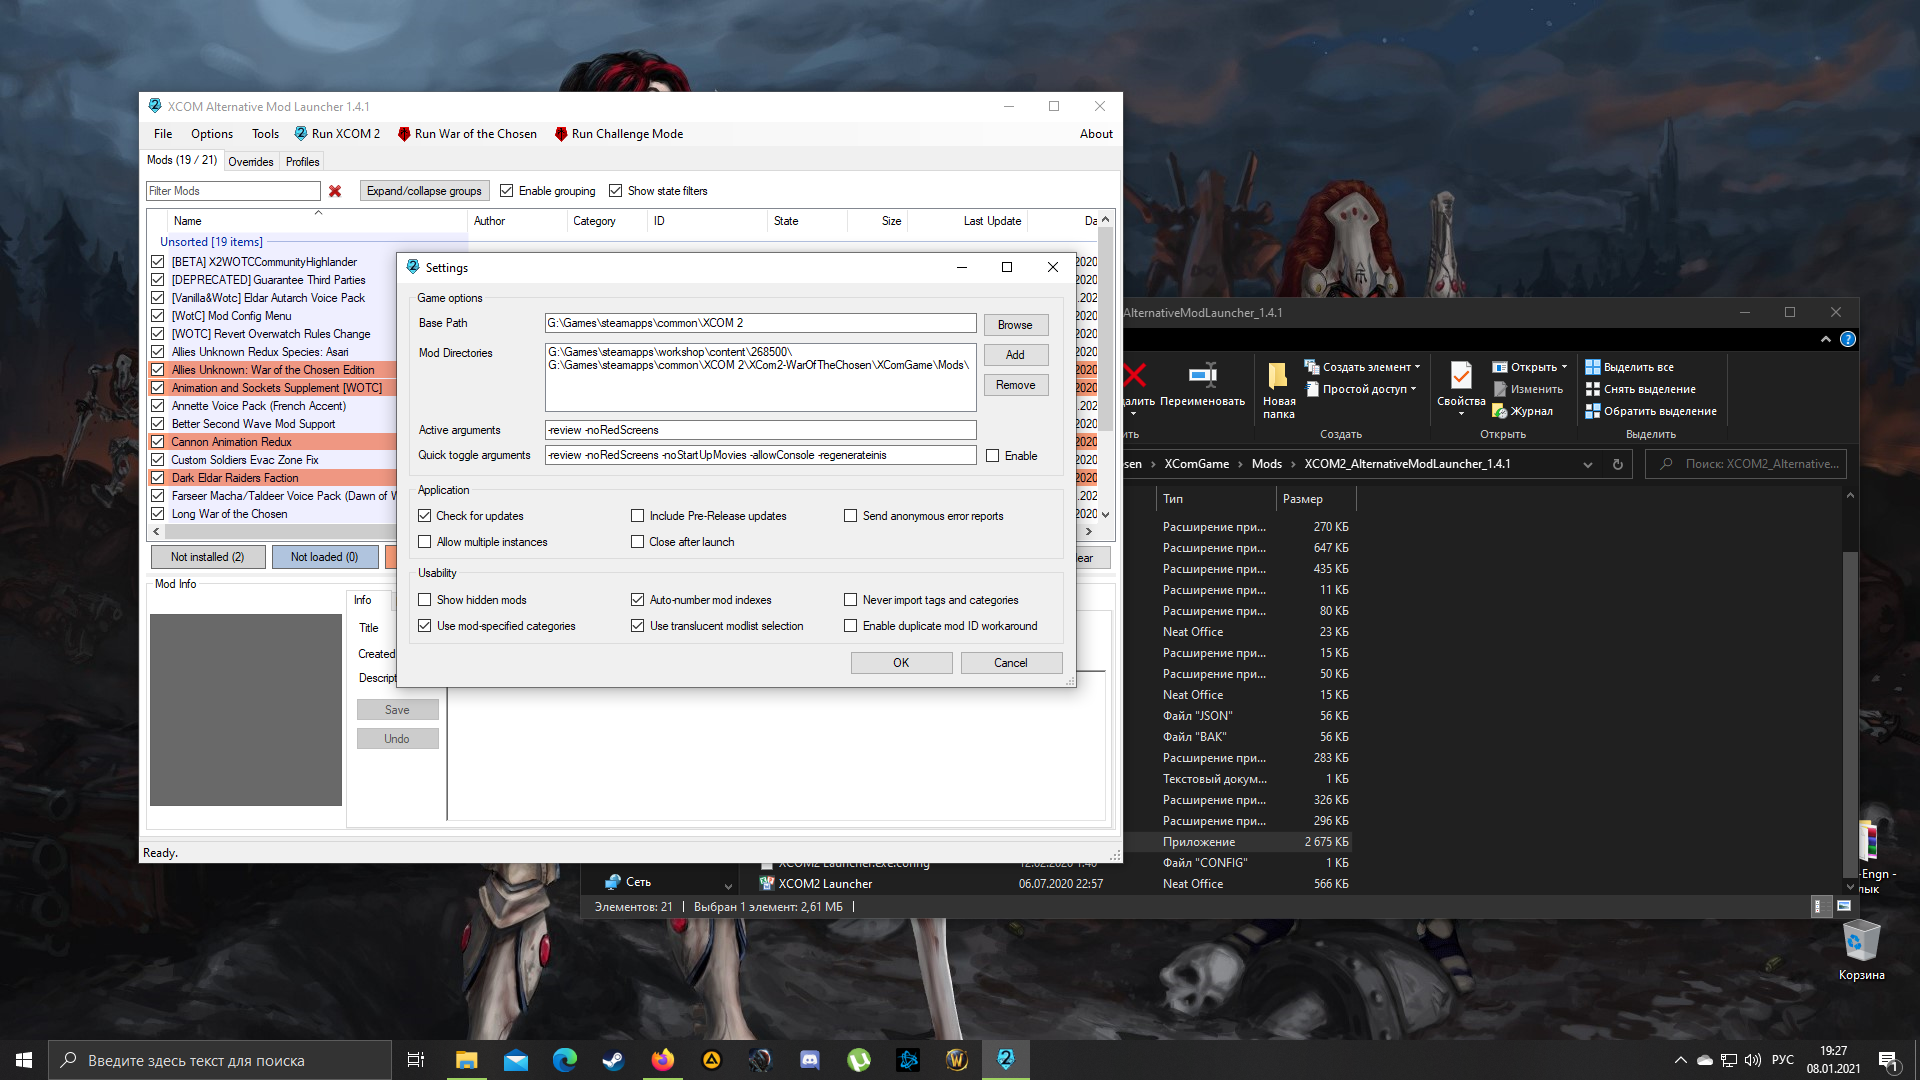Click the New folder (Новая папка) icon

(x=1278, y=376)
